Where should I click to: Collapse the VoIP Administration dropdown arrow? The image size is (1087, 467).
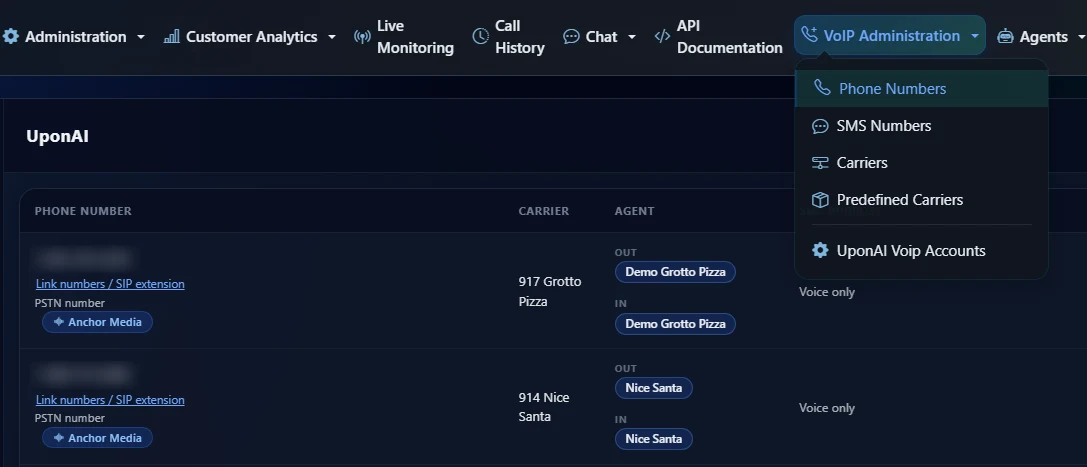[x=975, y=36]
